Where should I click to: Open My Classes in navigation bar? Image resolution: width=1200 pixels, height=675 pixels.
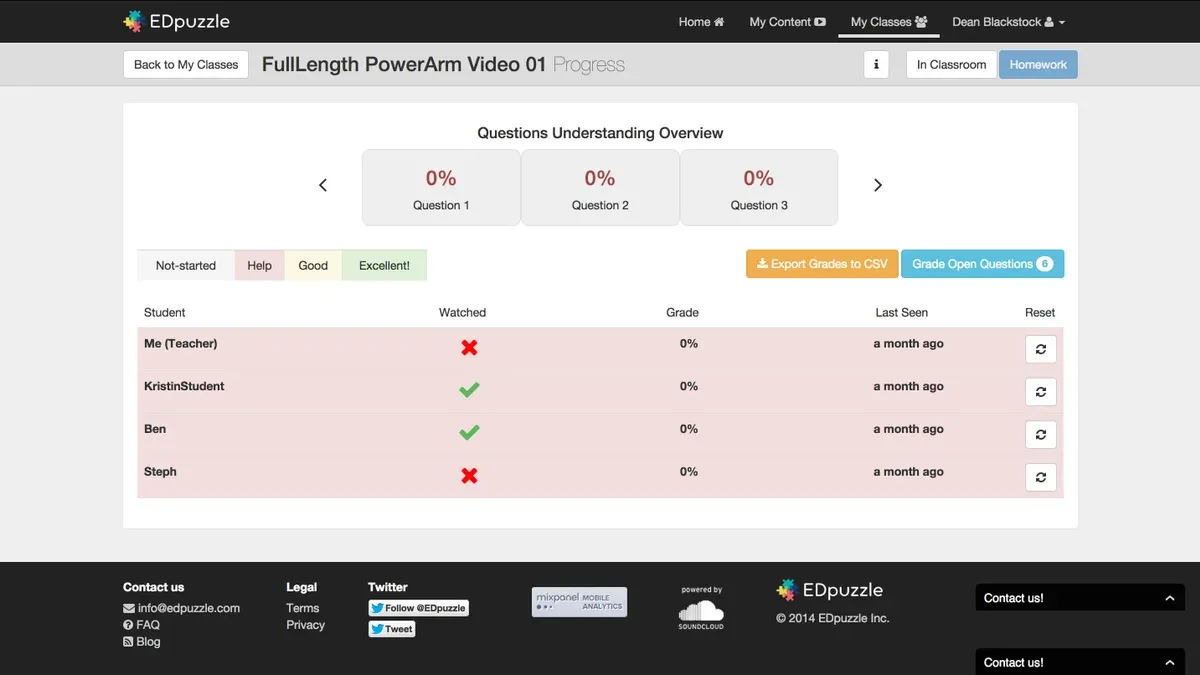[x=889, y=22]
